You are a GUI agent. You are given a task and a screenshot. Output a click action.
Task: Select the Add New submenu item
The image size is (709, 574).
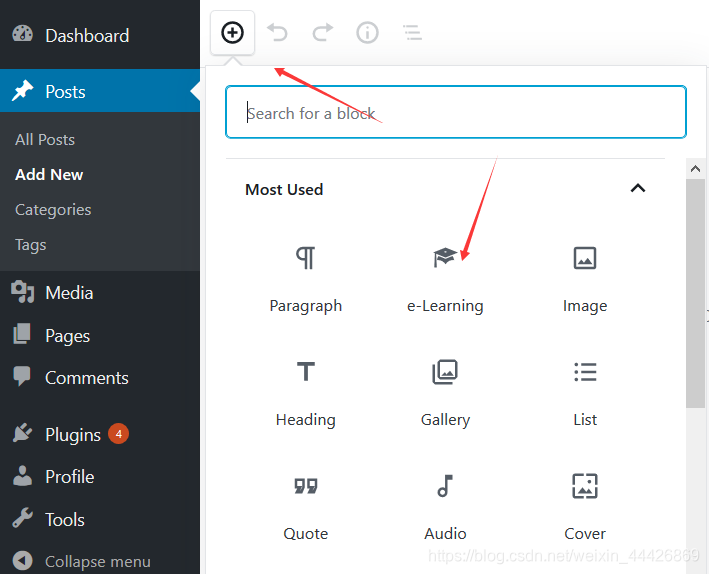click(x=49, y=175)
